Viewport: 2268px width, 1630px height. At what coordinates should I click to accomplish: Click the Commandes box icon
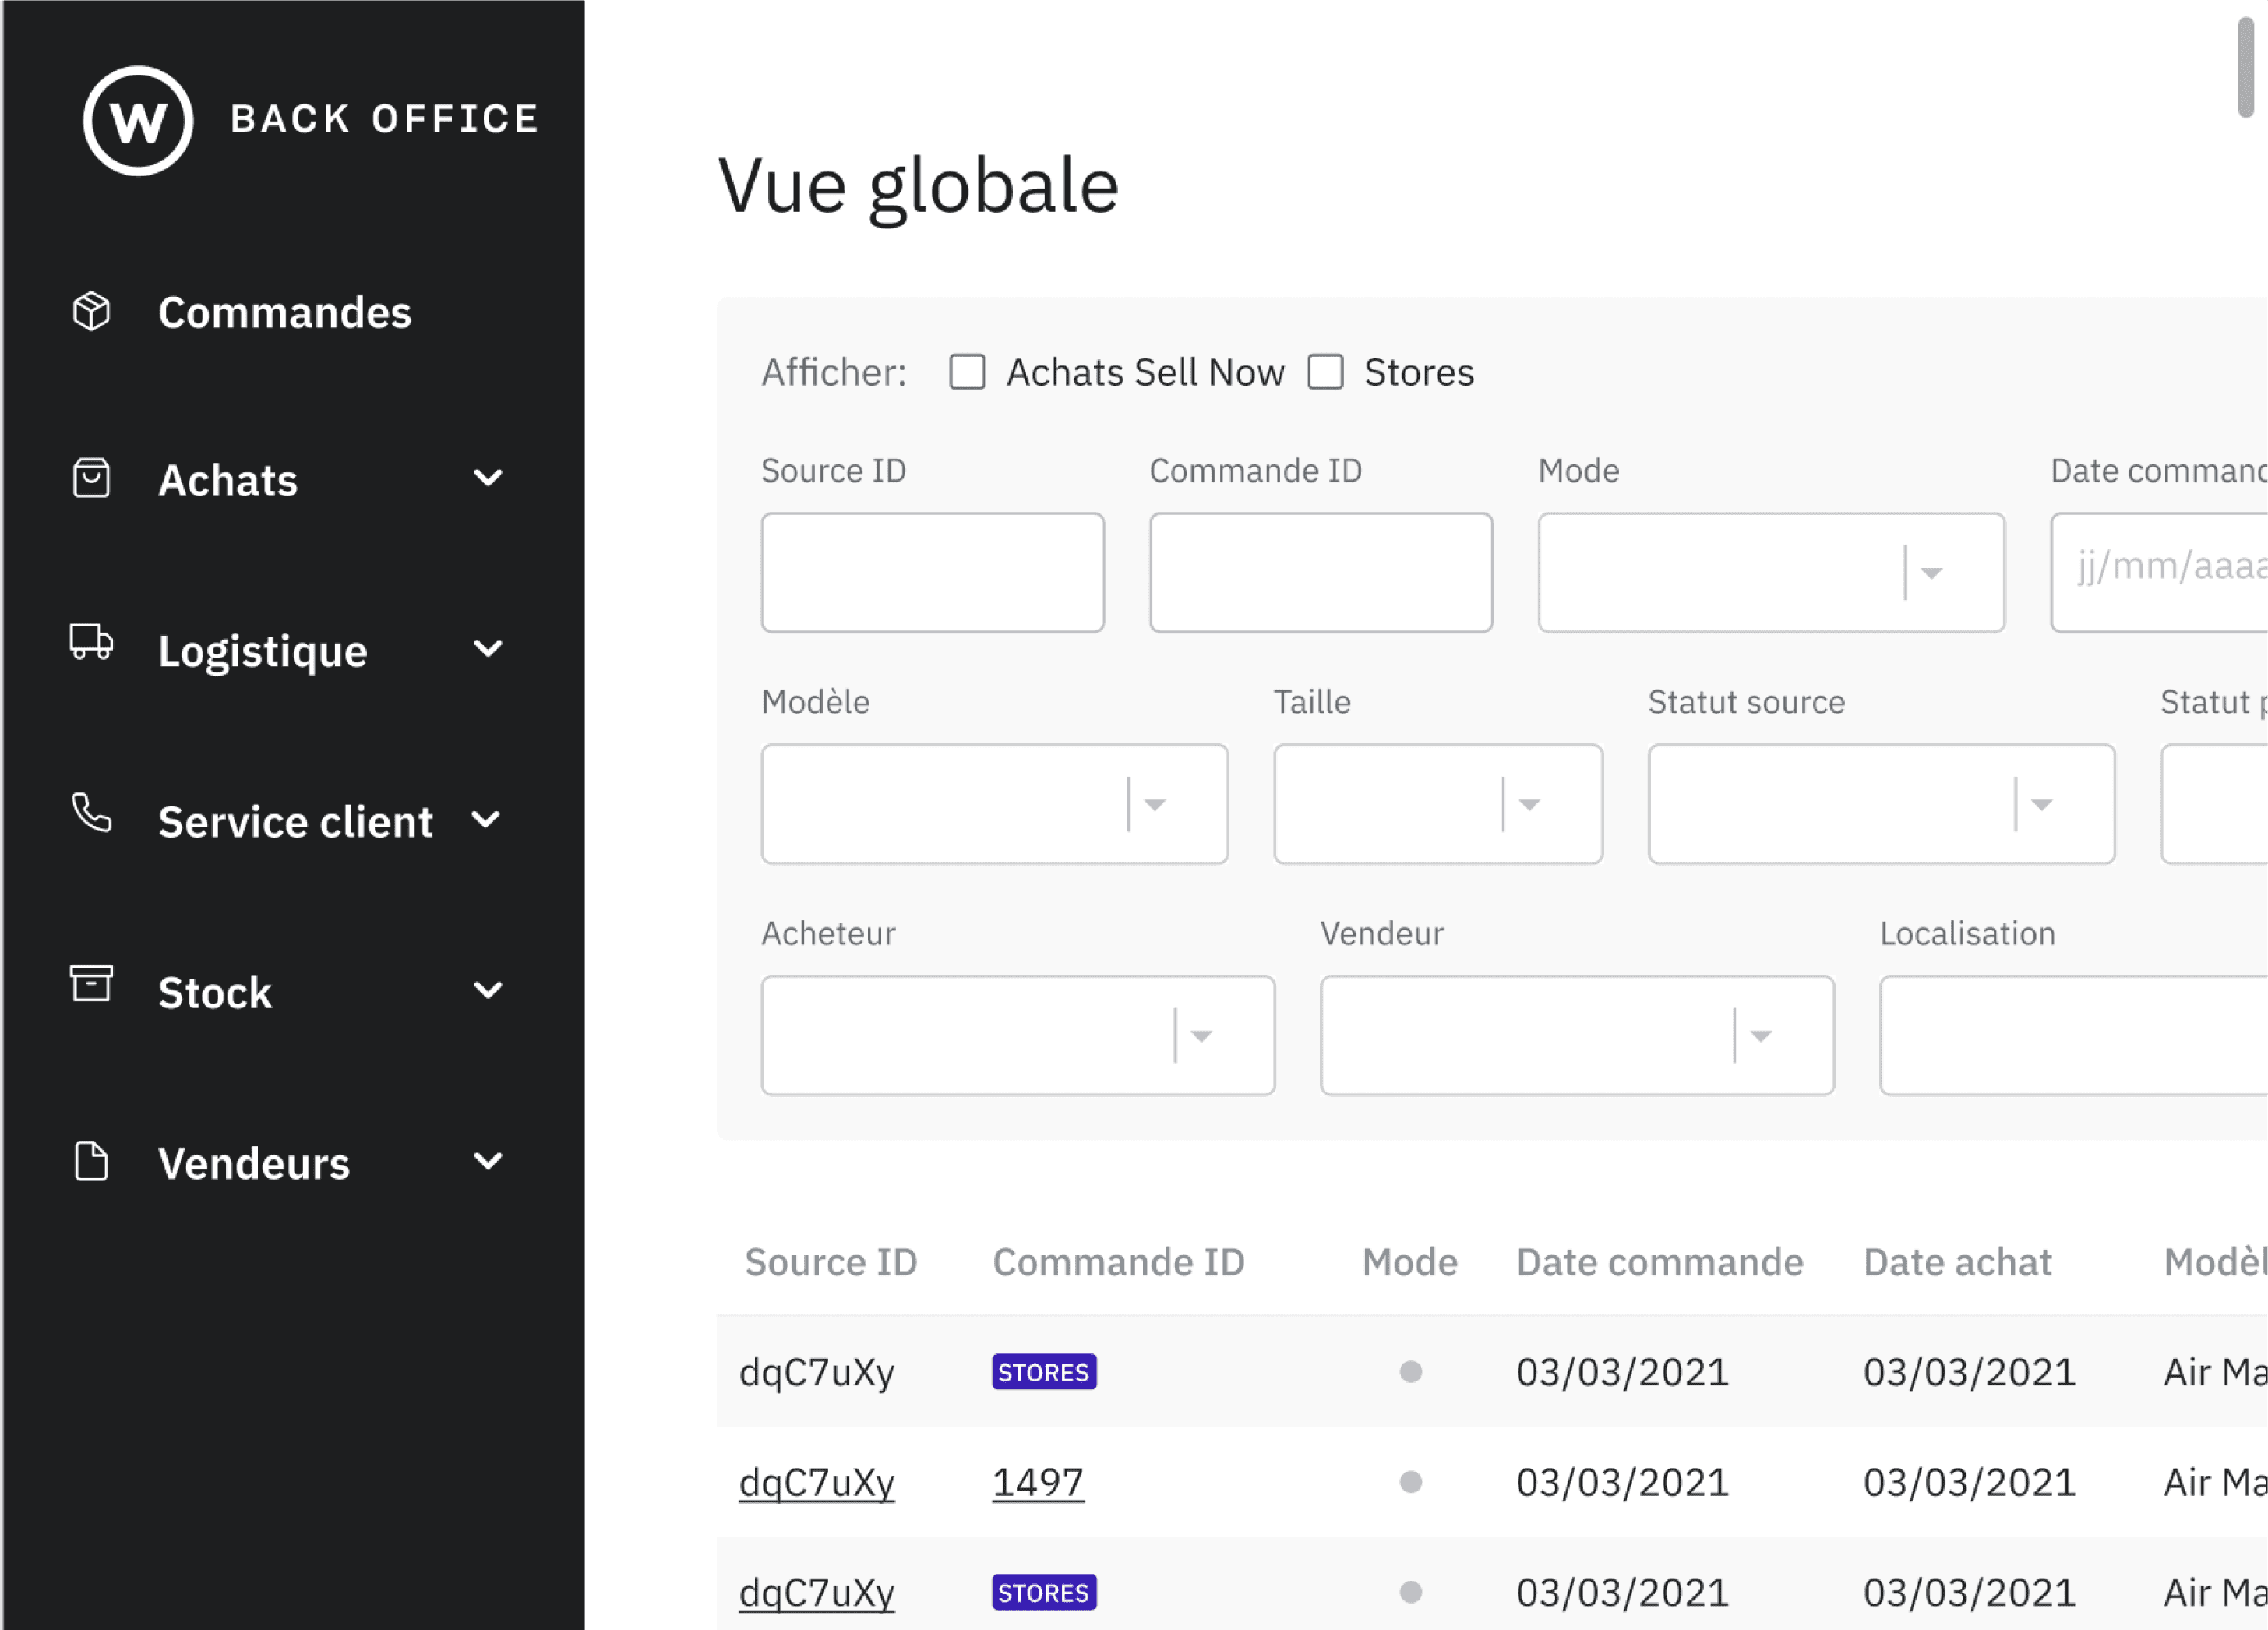[x=91, y=312]
